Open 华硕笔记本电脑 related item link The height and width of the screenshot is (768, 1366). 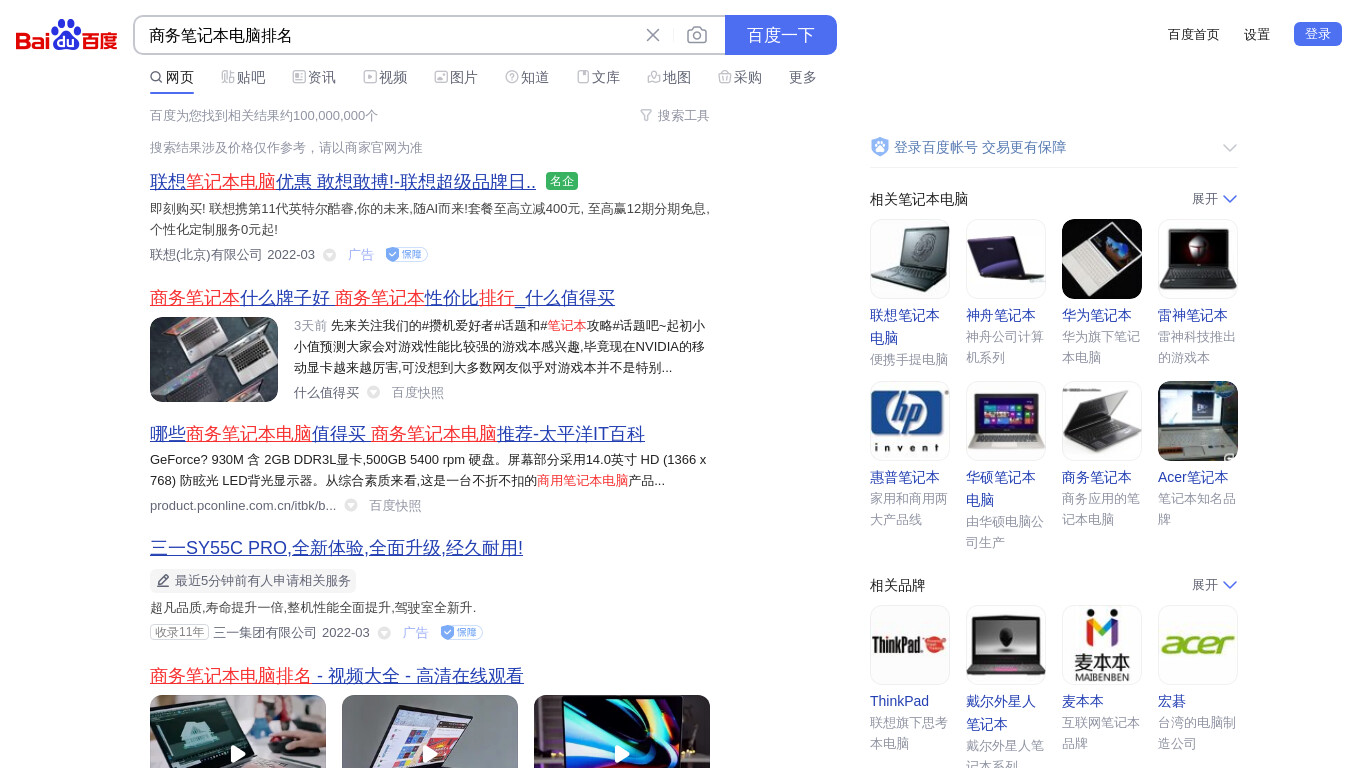click(x=1001, y=488)
